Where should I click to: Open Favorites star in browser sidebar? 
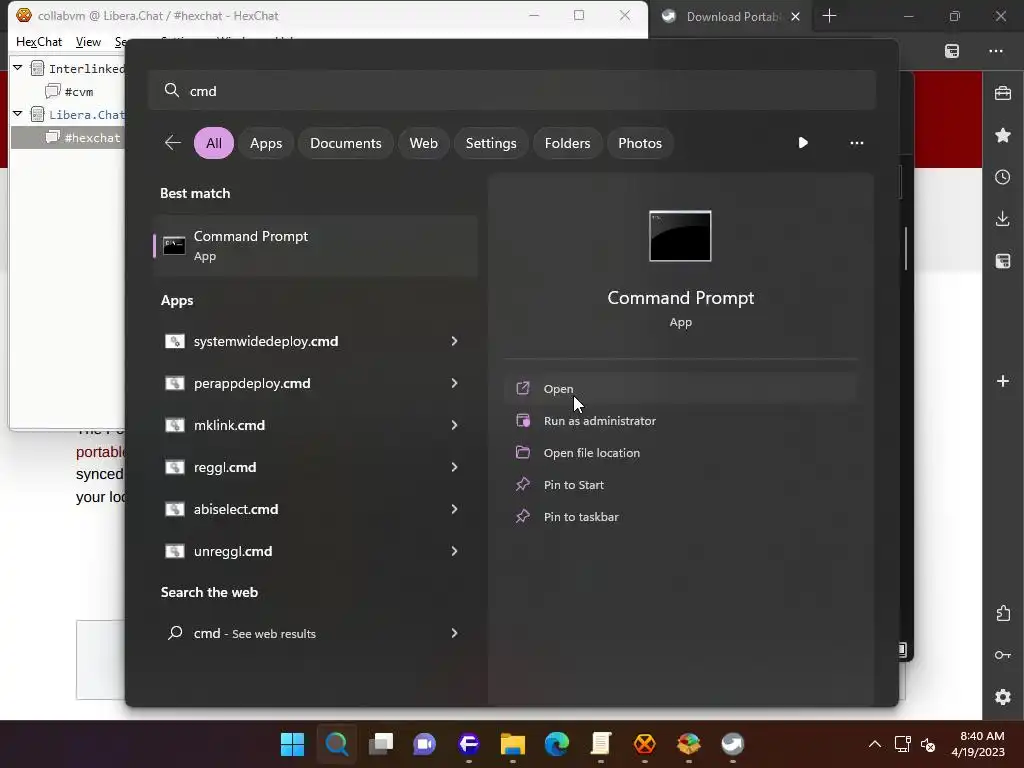point(1002,135)
